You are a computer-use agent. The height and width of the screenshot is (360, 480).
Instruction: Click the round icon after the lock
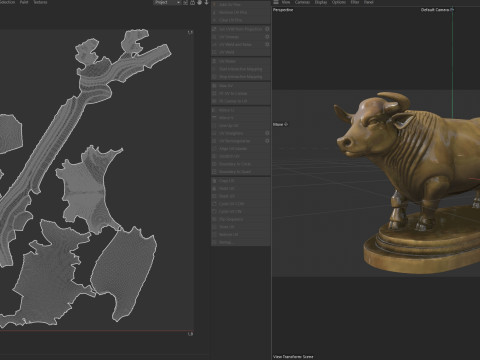coord(199,2)
